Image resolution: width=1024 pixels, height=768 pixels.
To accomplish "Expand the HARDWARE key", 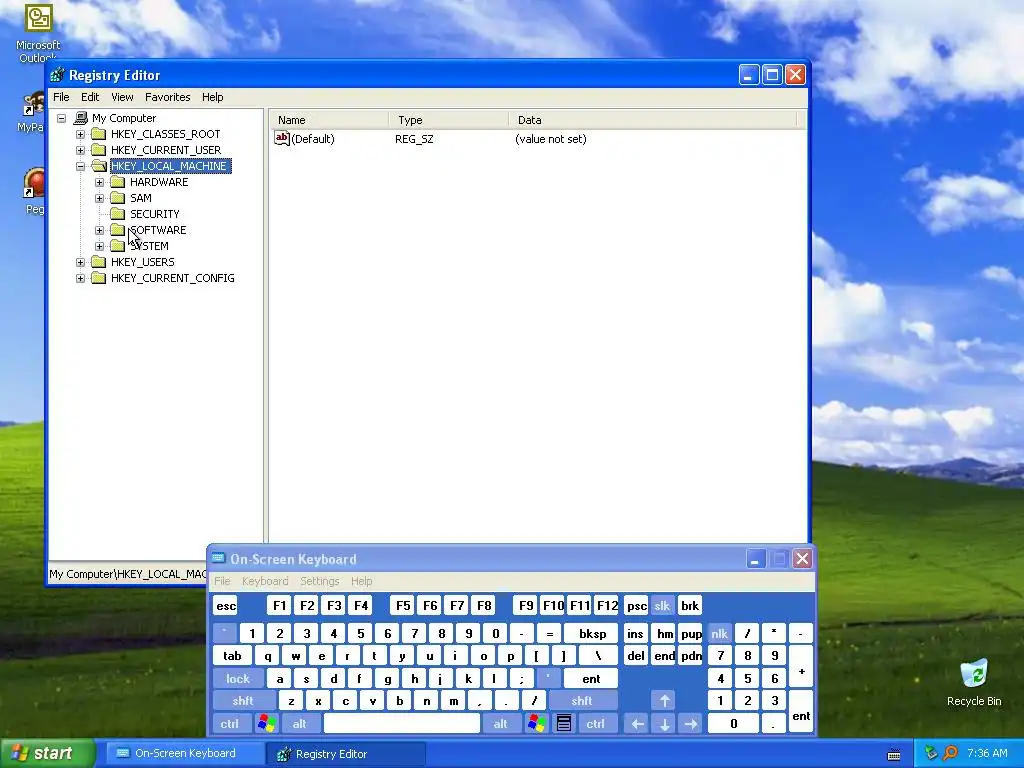I will point(99,182).
